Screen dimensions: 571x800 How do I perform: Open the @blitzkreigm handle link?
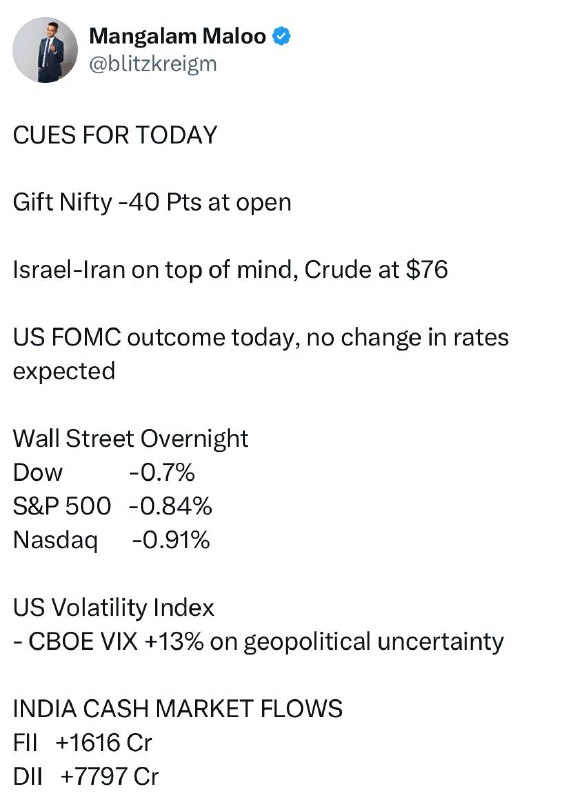click(x=153, y=64)
